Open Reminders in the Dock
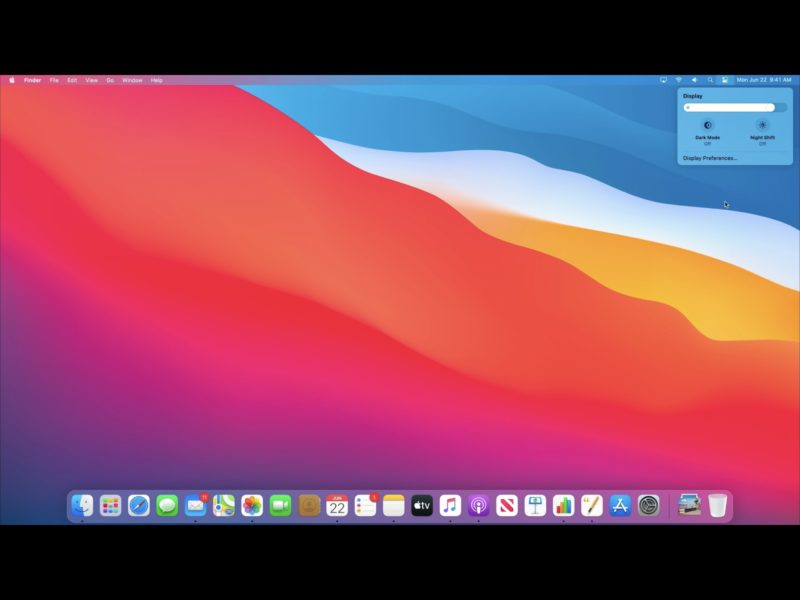Viewport: 800px width, 600px height. pyautogui.click(x=365, y=506)
